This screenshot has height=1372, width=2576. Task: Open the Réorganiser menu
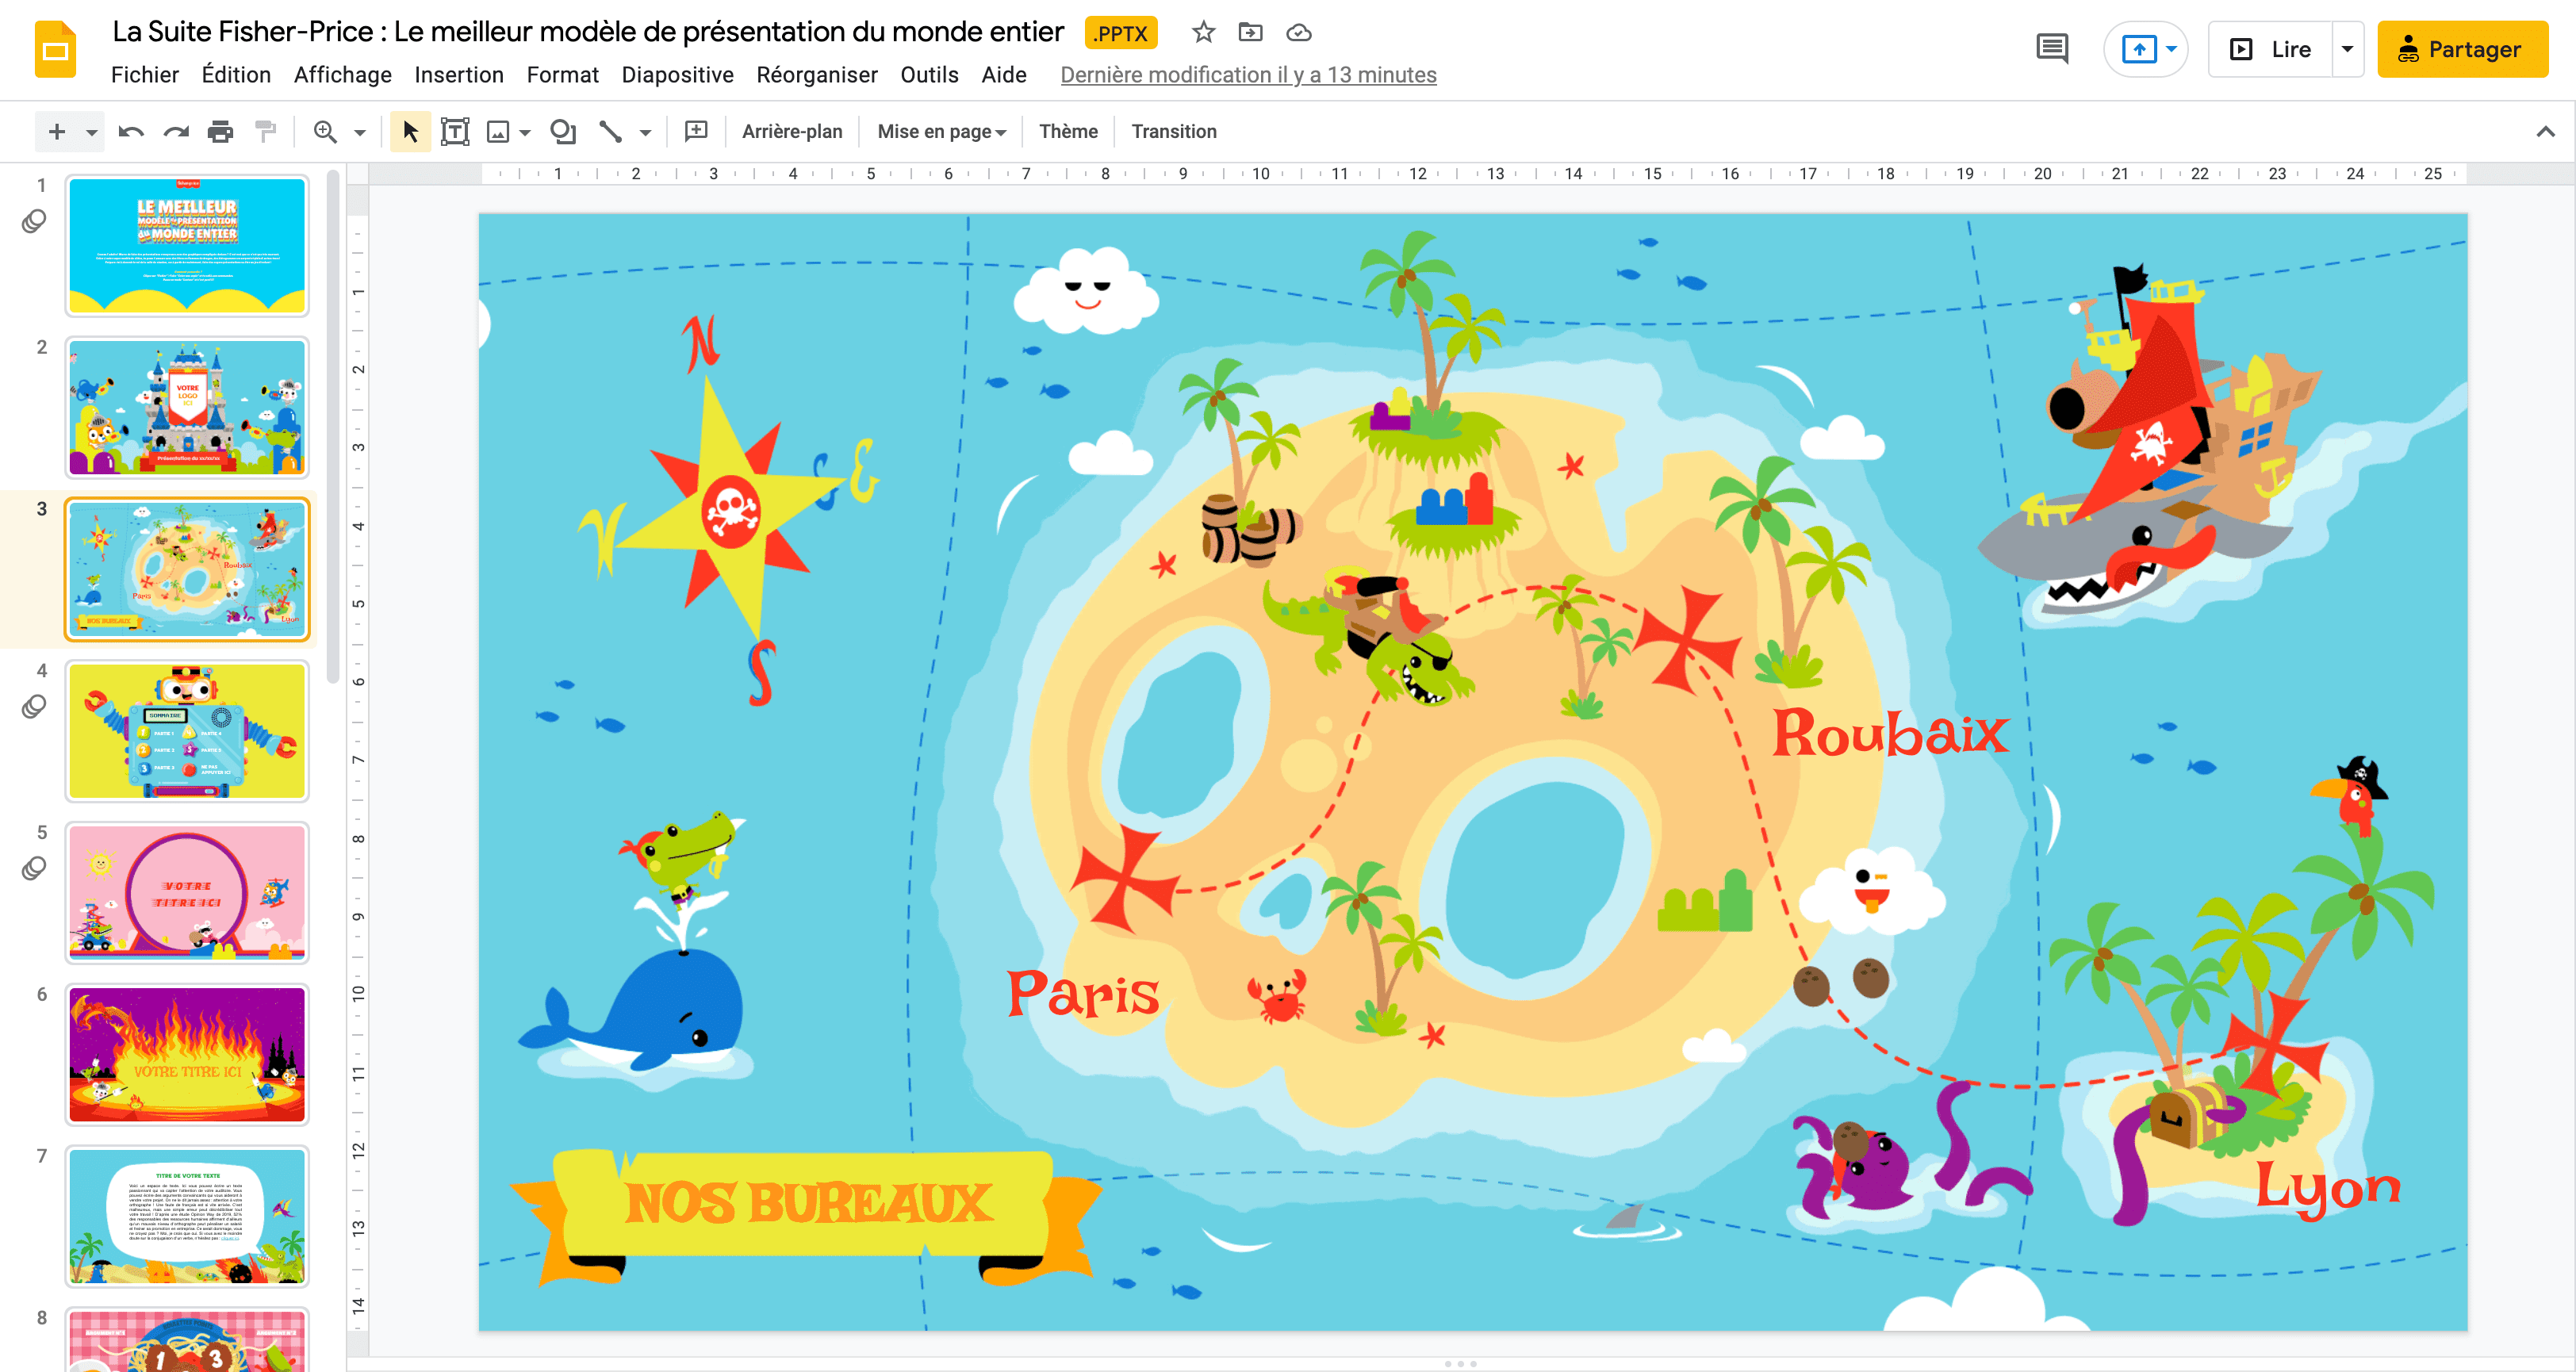pyautogui.click(x=817, y=75)
